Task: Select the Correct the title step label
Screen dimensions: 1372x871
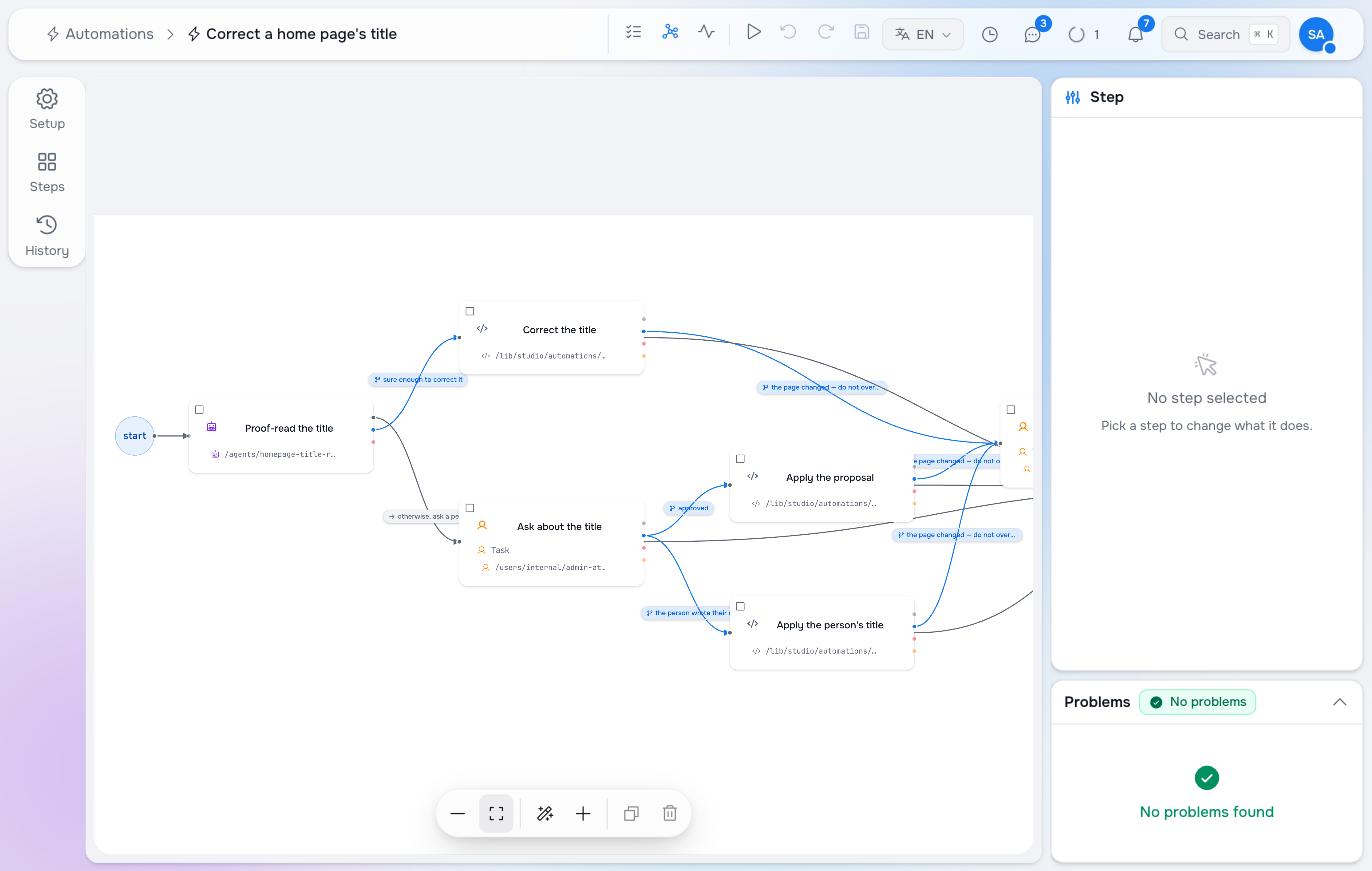Action: coord(559,330)
